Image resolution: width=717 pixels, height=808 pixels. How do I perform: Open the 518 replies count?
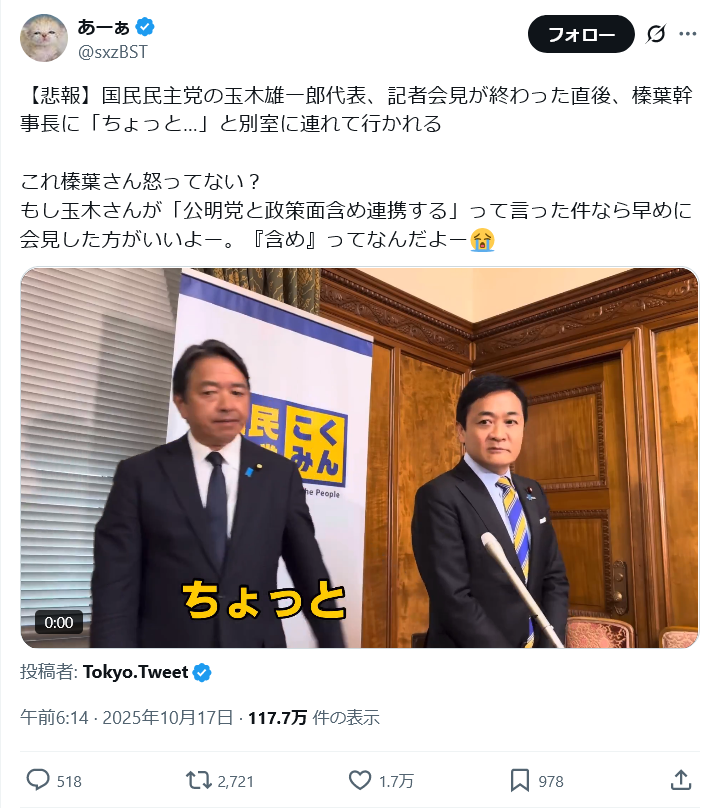pos(69,781)
